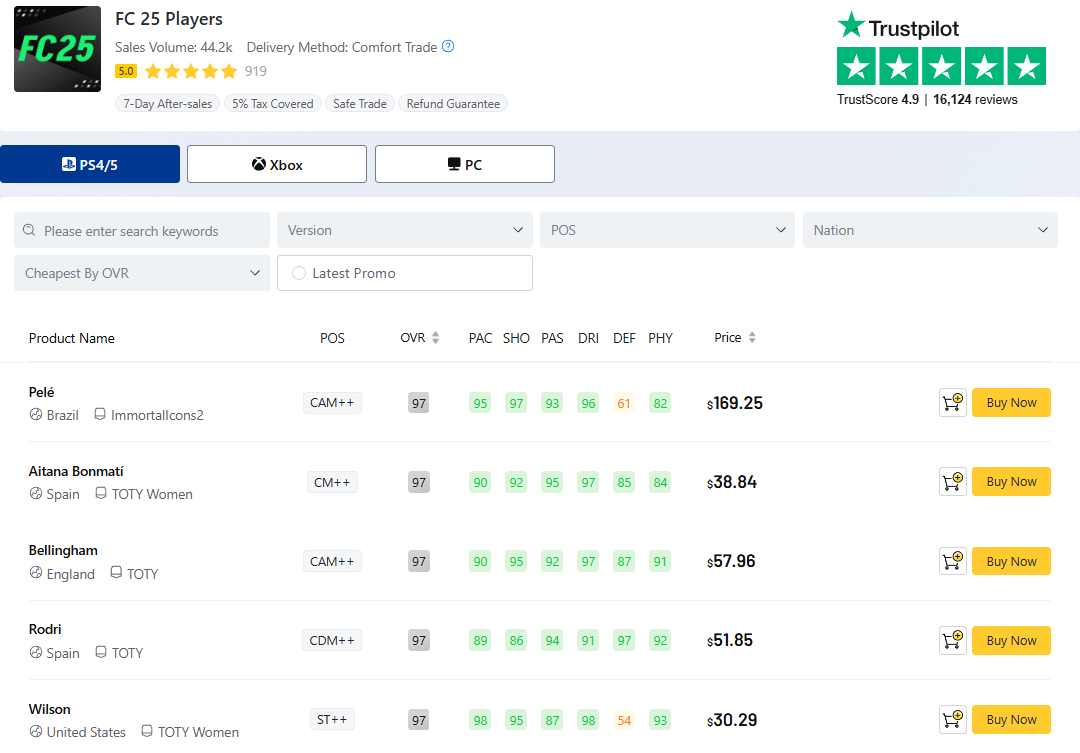1080x753 pixels.
Task: Click the CM++ position badge
Action: pos(332,482)
